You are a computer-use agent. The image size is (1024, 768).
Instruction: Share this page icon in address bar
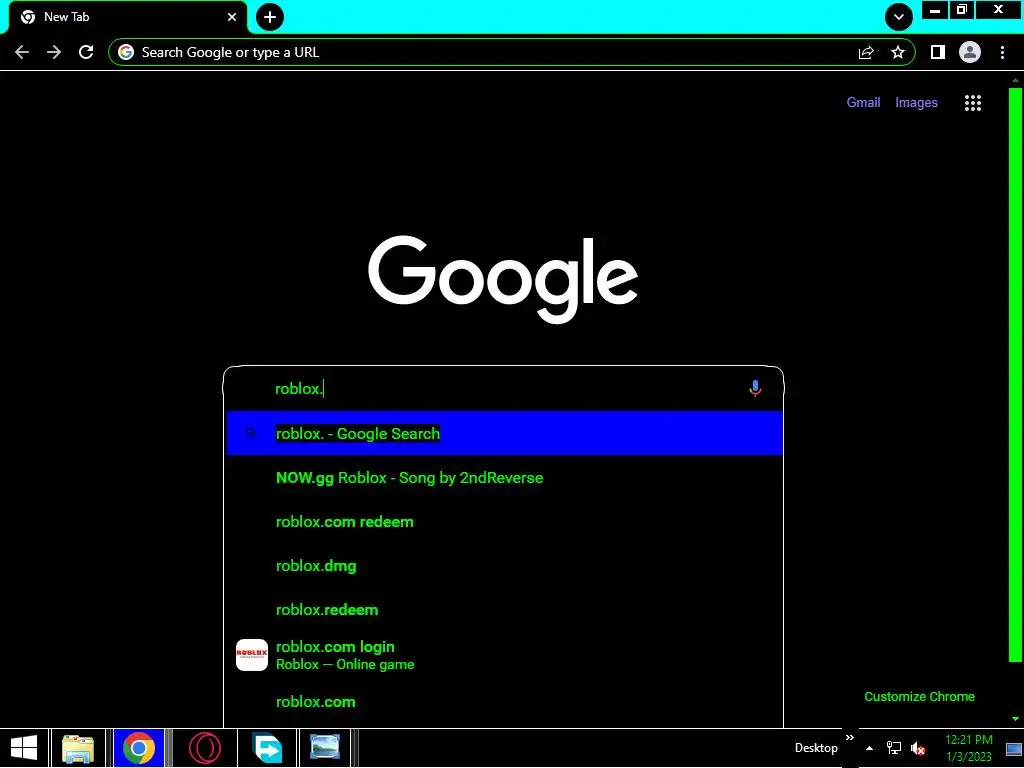click(866, 52)
